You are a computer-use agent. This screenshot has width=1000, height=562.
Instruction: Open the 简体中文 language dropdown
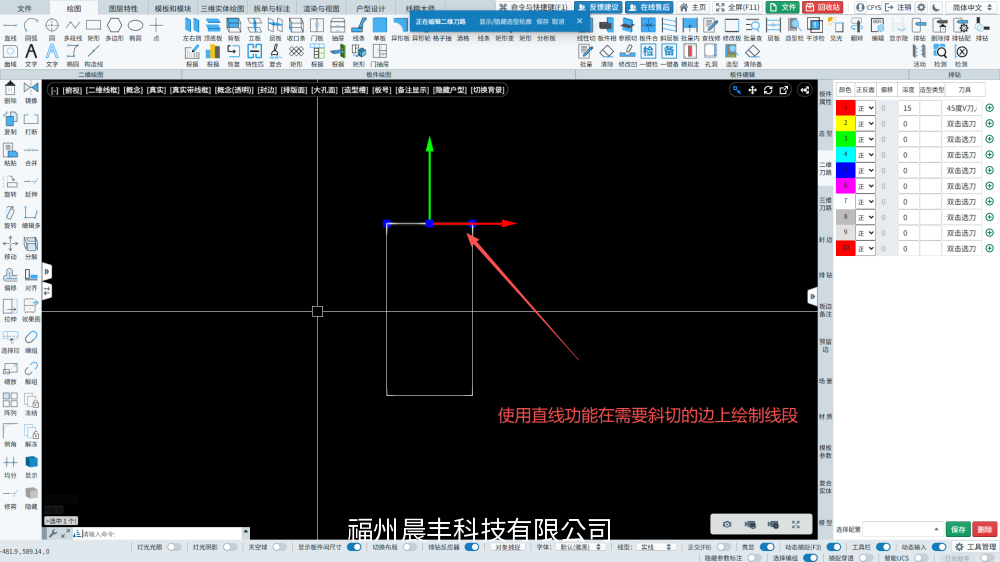click(x=971, y=7)
